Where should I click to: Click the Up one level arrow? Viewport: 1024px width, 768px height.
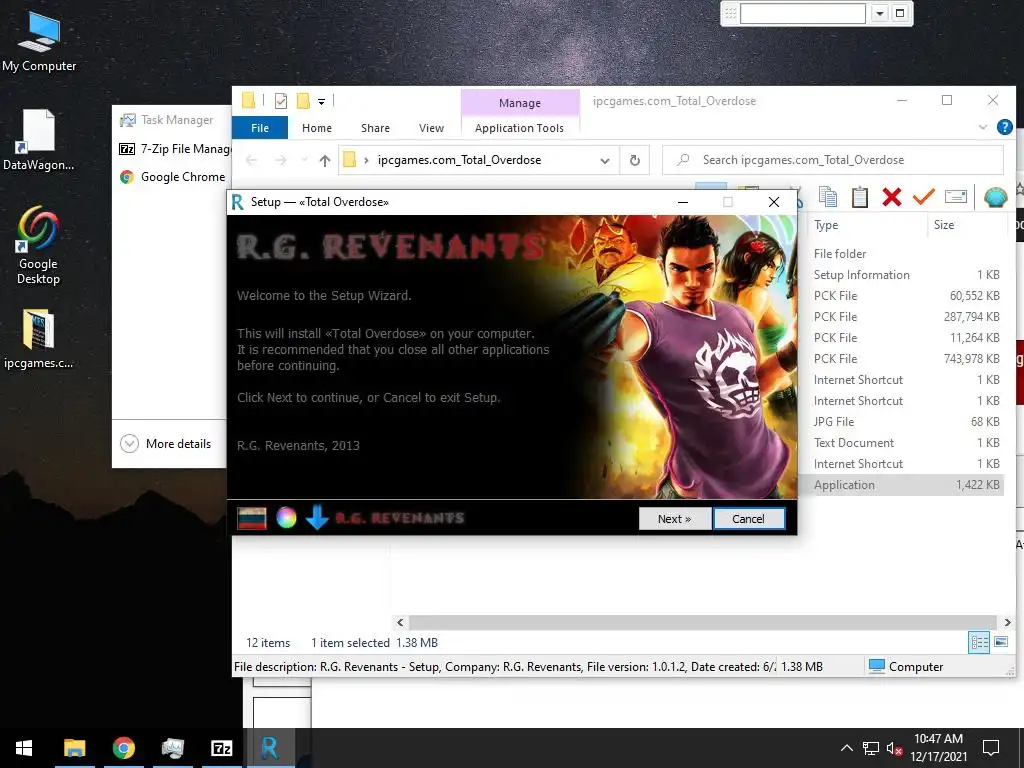[325, 160]
